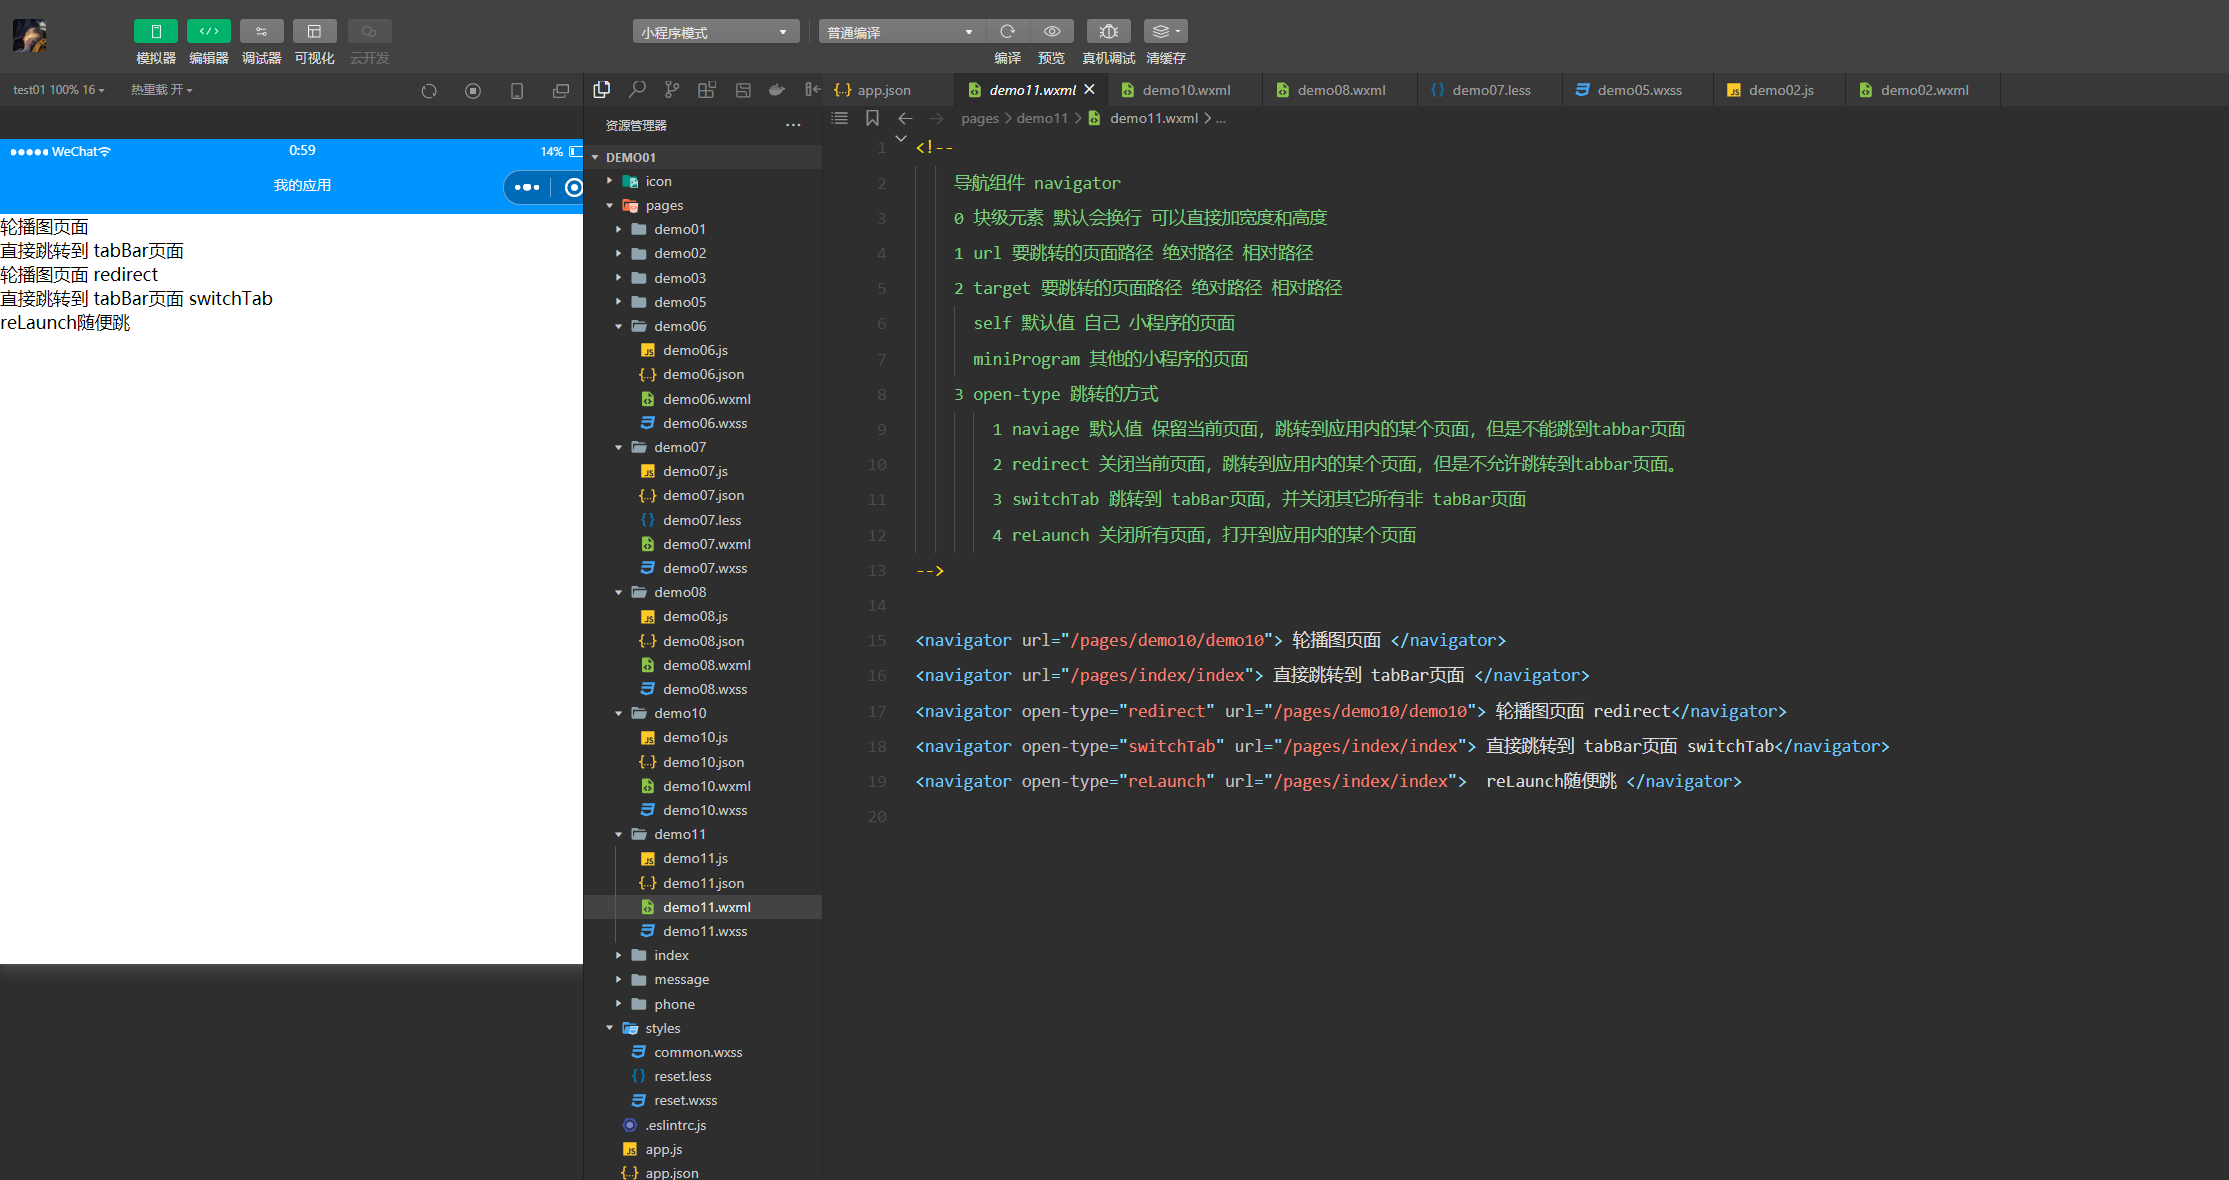Open the extensions icon
2229x1180 pixels.
pos(707,90)
